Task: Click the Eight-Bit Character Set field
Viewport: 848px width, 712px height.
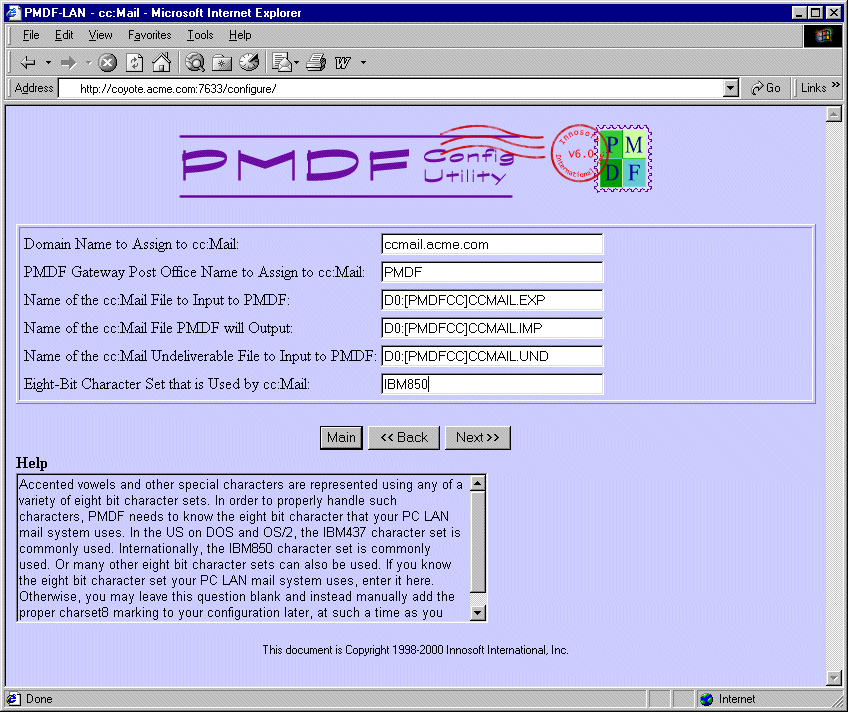Action: 492,384
